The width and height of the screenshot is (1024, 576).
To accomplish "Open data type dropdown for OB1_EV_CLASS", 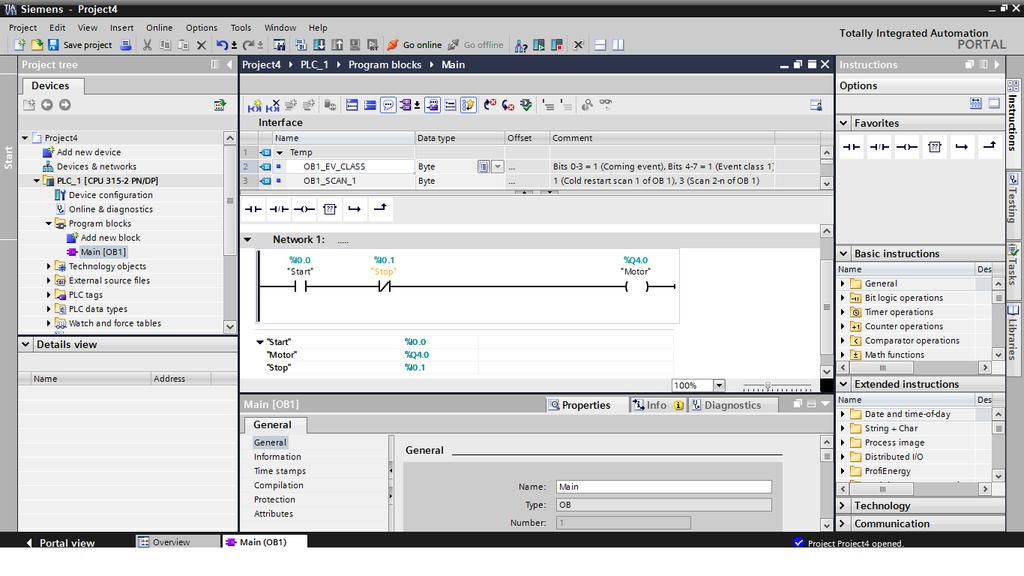I will pos(498,167).
